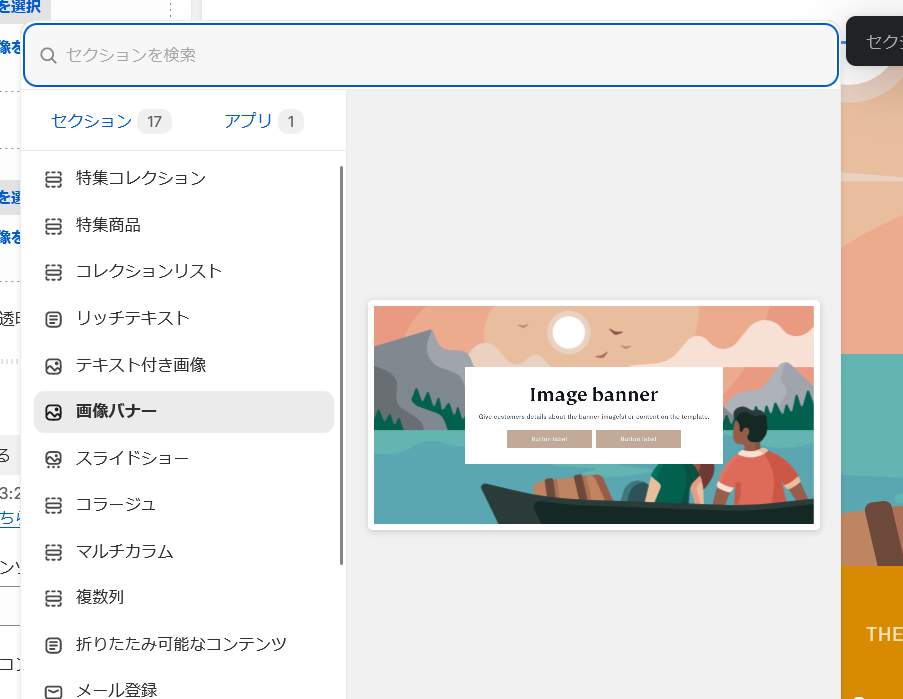Click the 折りたたみ可能なコンテンツ icon
The image size is (903, 699).
click(54, 645)
